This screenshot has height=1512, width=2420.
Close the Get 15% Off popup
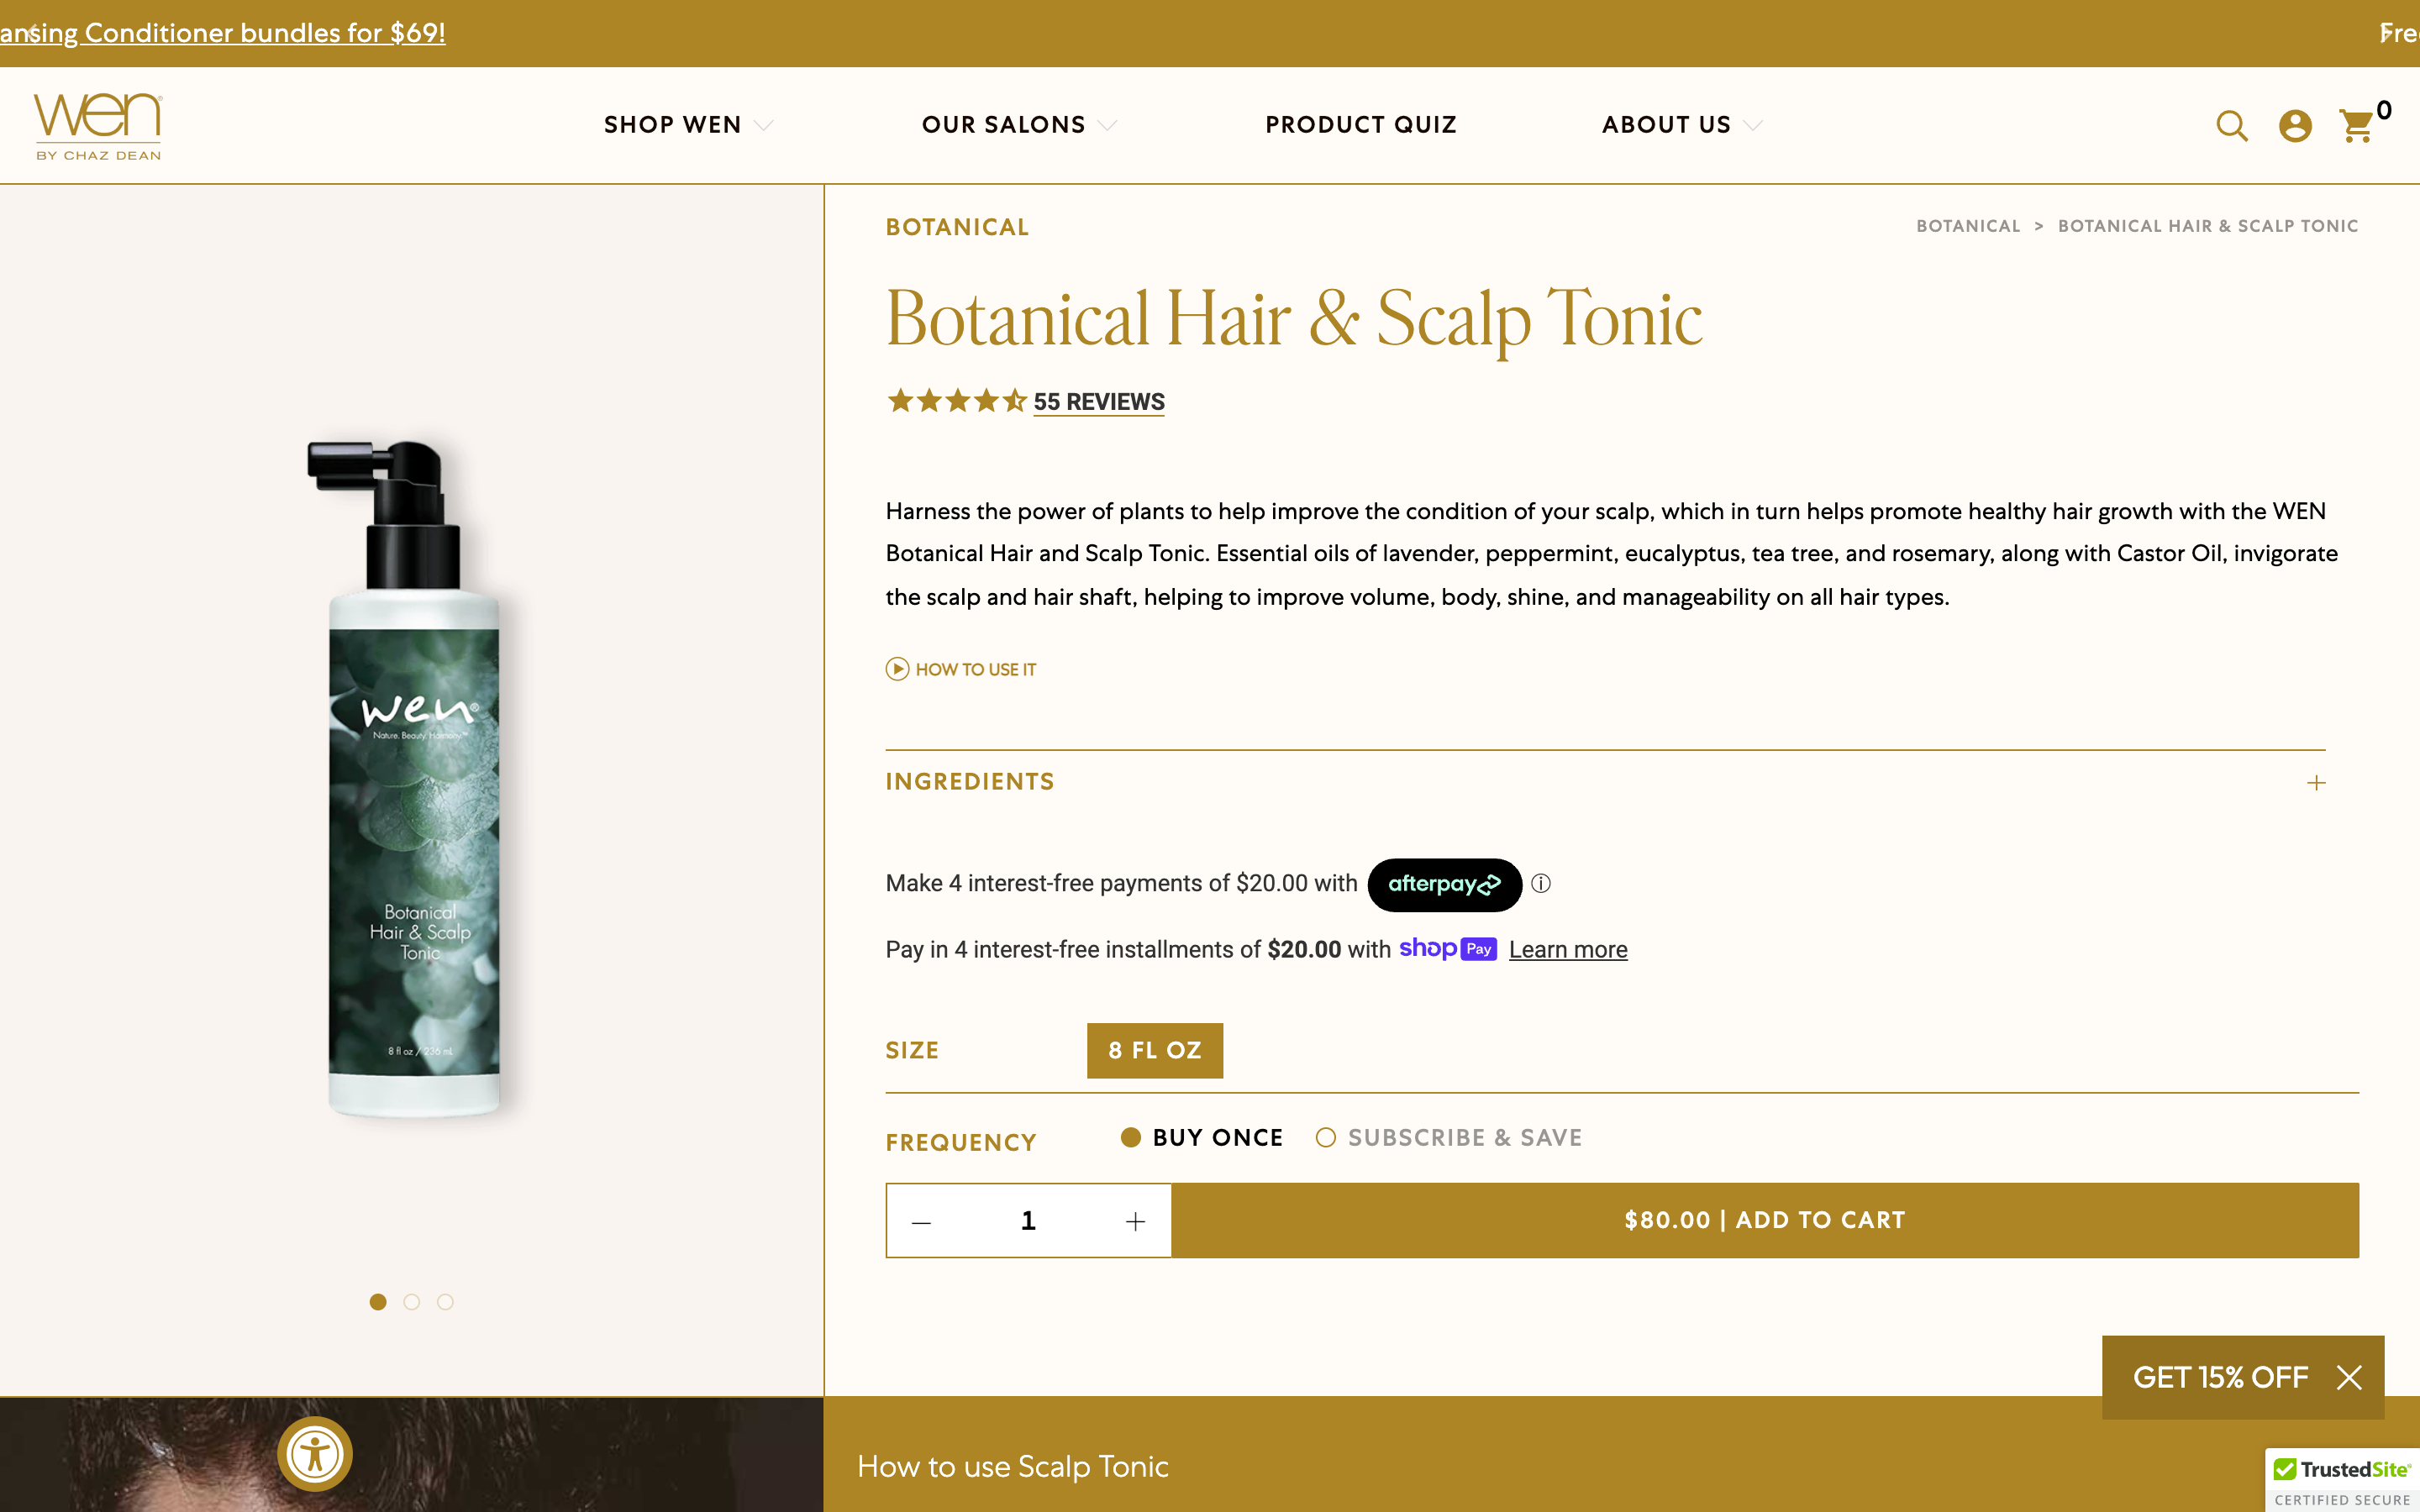pos(2349,1378)
